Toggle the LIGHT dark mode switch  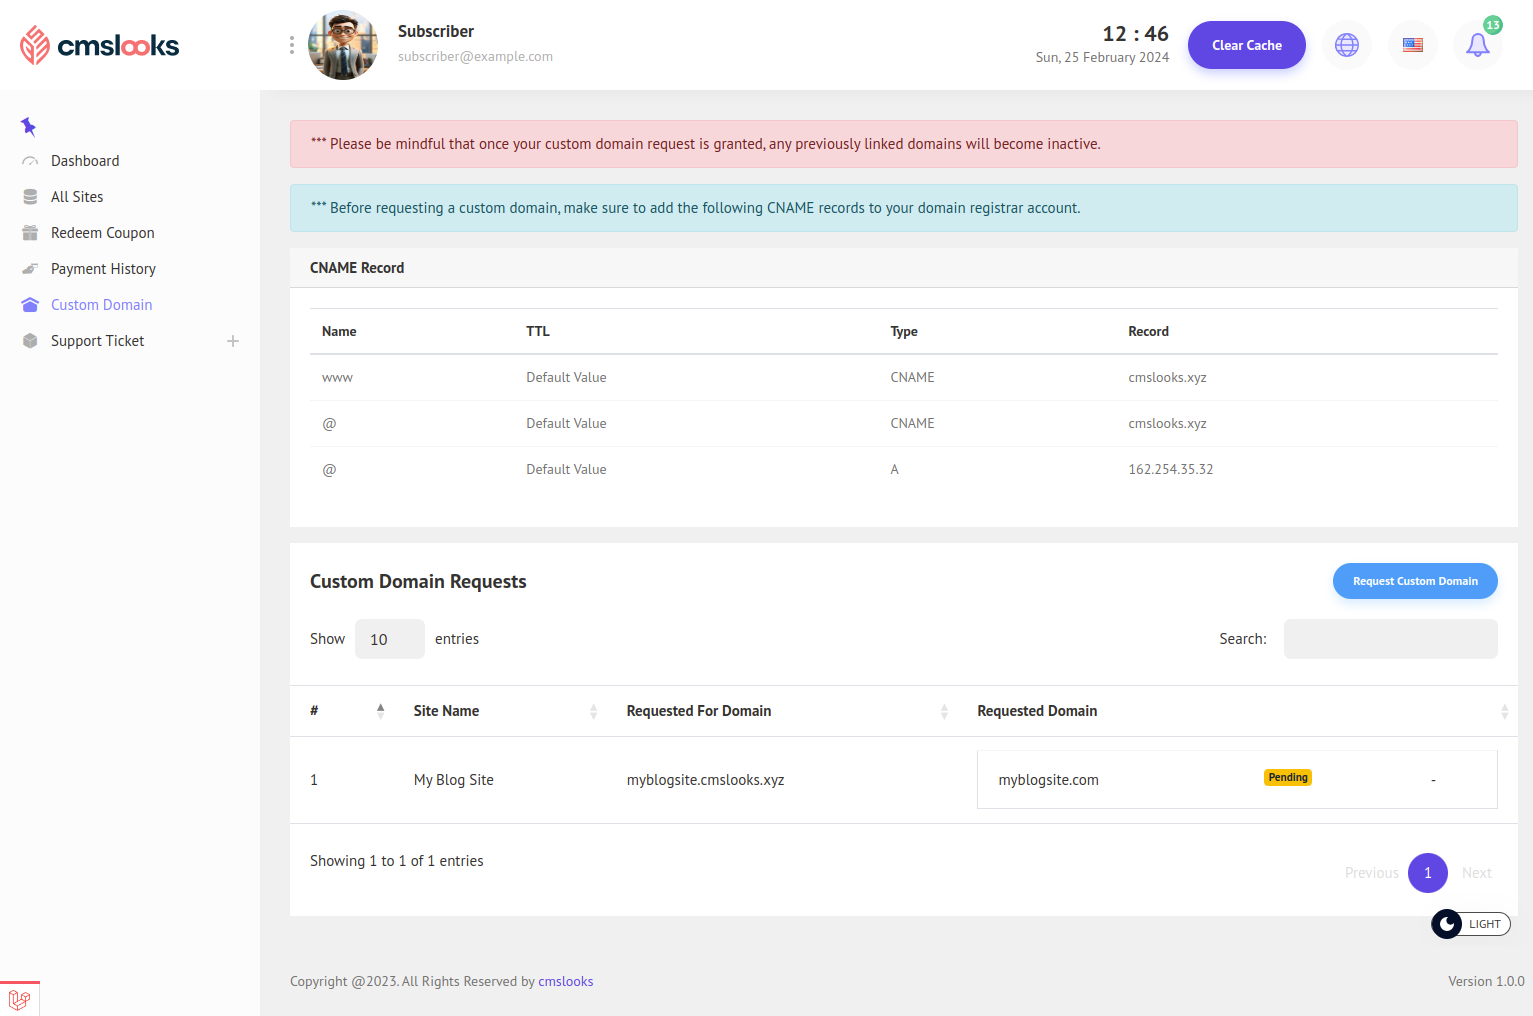(1470, 924)
